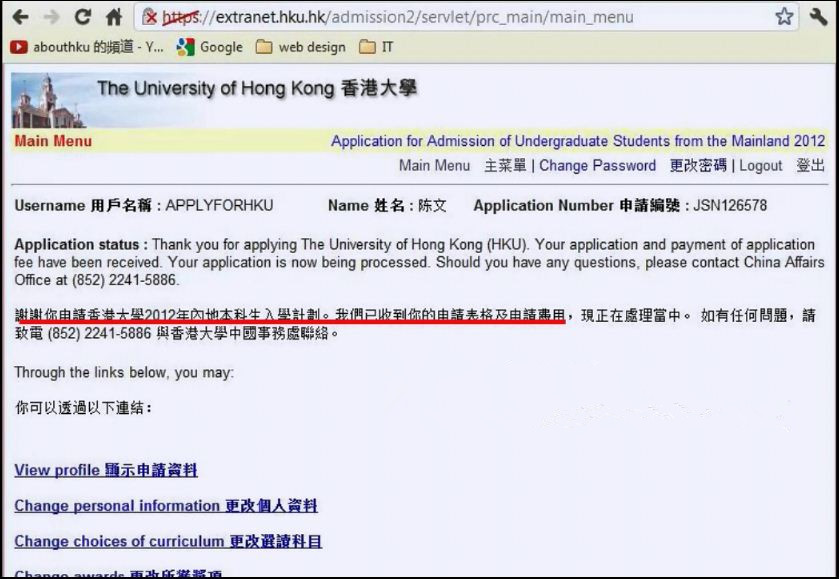Image resolution: width=839 pixels, height=579 pixels.
Task: Open the Change Password link
Action: [x=597, y=166]
